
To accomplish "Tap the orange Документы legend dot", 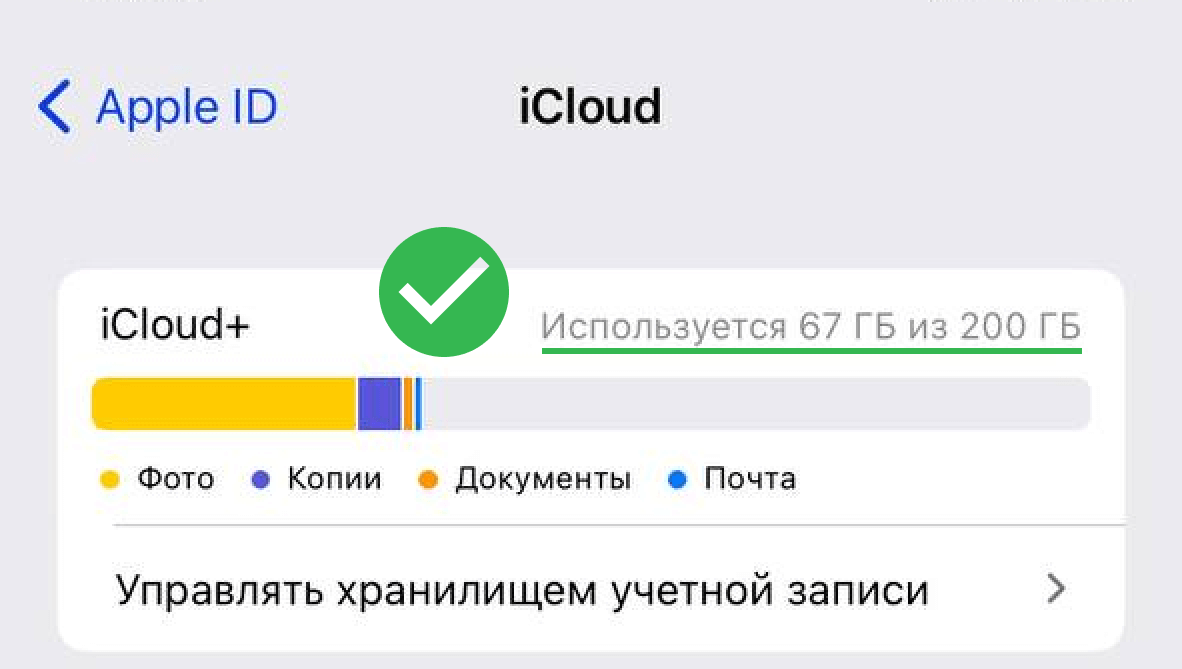I will 428,479.
